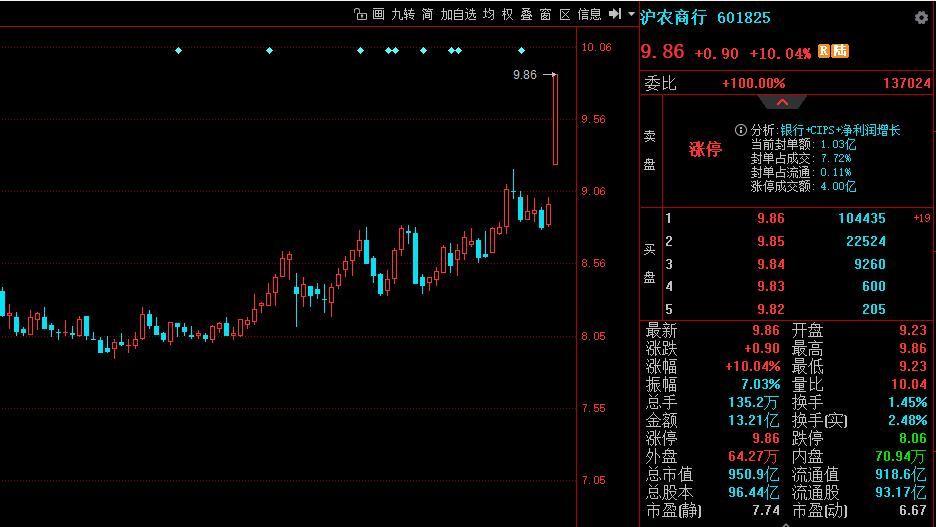
Task: Click the 跌停 value 8.06
Action: [913, 439]
